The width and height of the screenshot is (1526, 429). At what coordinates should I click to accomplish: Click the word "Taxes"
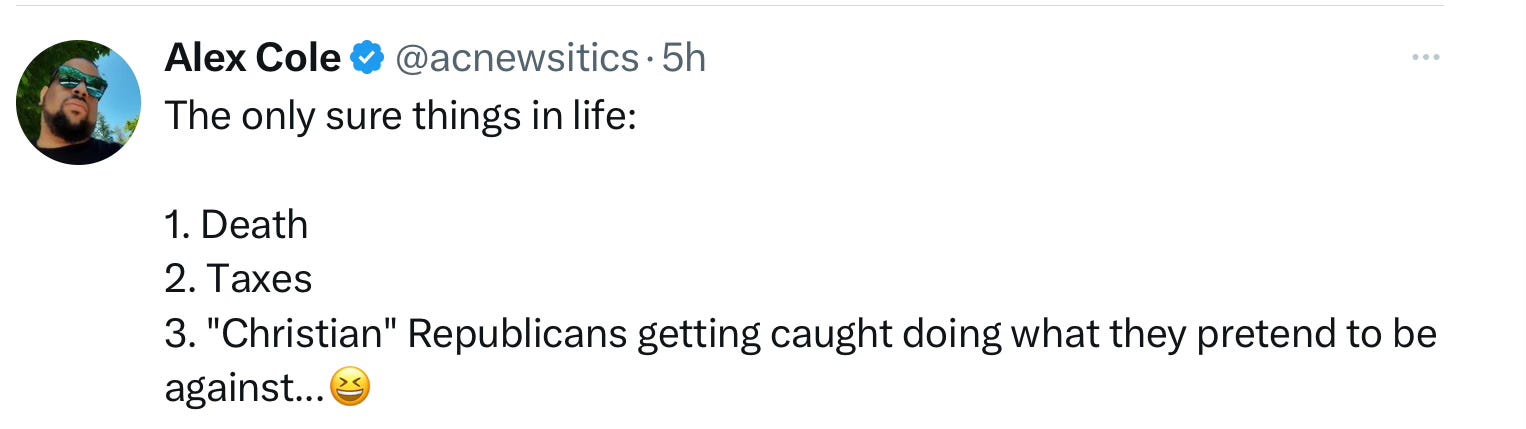click(x=259, y=279)
